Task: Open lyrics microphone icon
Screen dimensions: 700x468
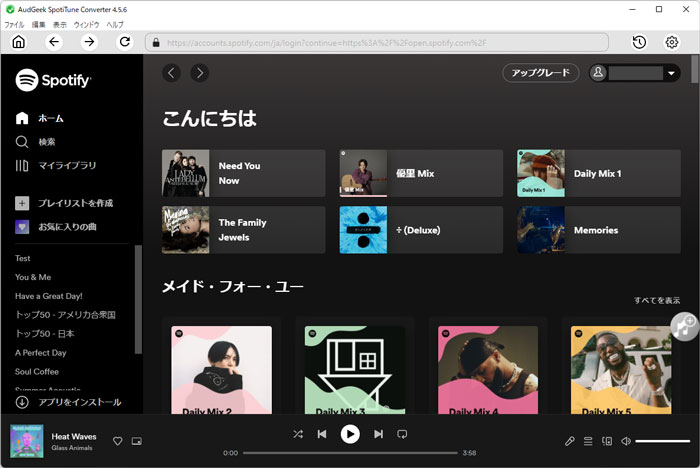Action: pos(570,441)
